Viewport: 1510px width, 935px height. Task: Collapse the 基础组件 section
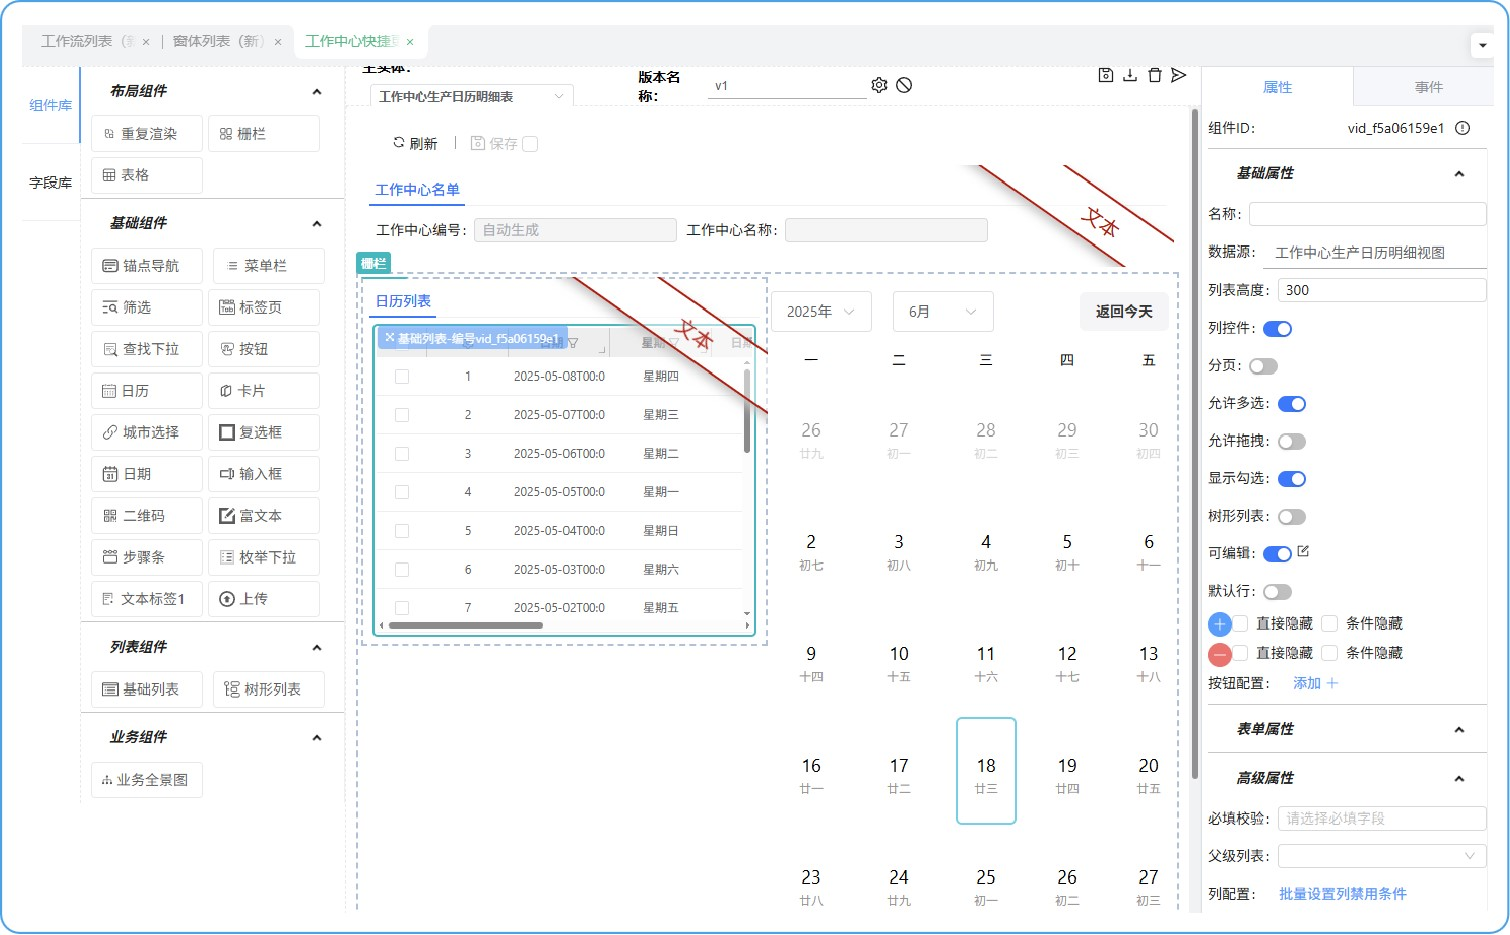[317, 223]
